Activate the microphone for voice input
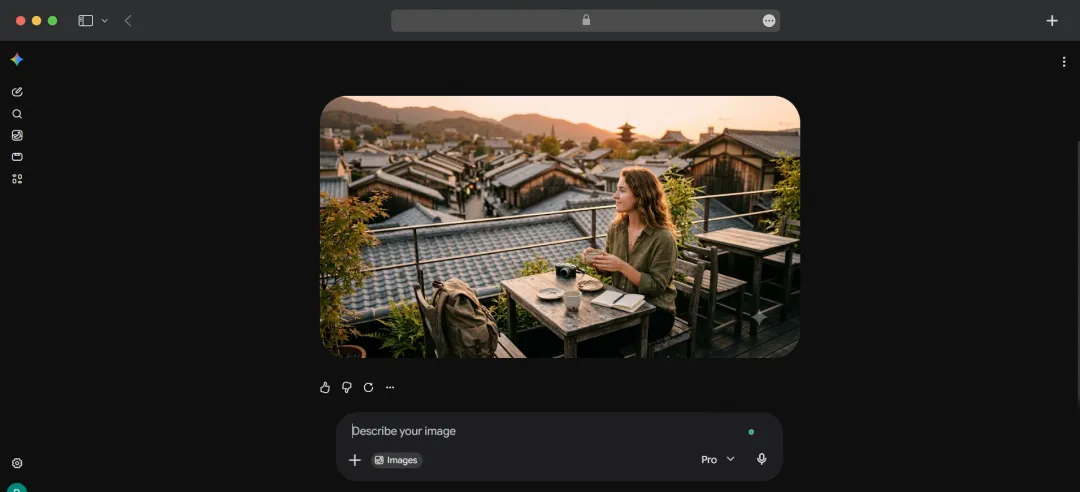Screen dimensions: 1080x492 [x=761, y=459]
